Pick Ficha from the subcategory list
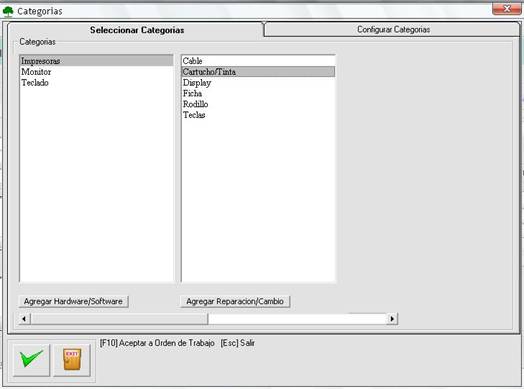 (x=258, y=93)
